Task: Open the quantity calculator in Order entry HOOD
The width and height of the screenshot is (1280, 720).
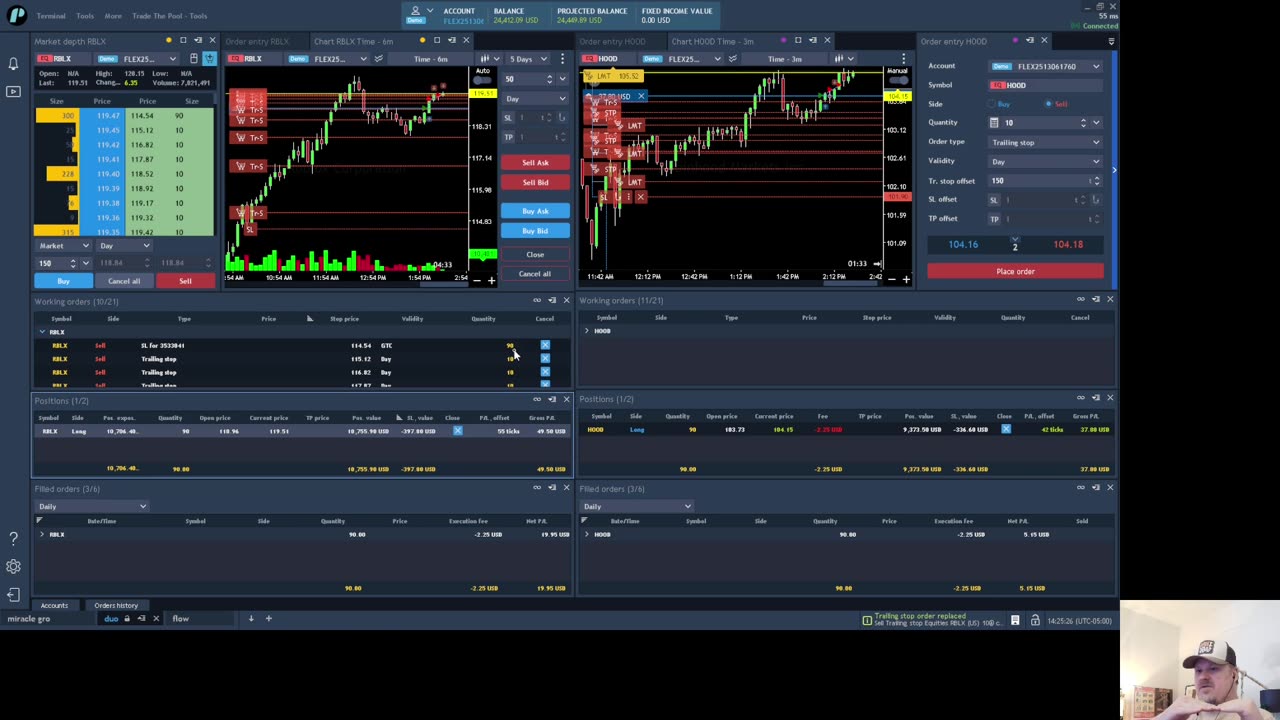Action: click(994, 123)
